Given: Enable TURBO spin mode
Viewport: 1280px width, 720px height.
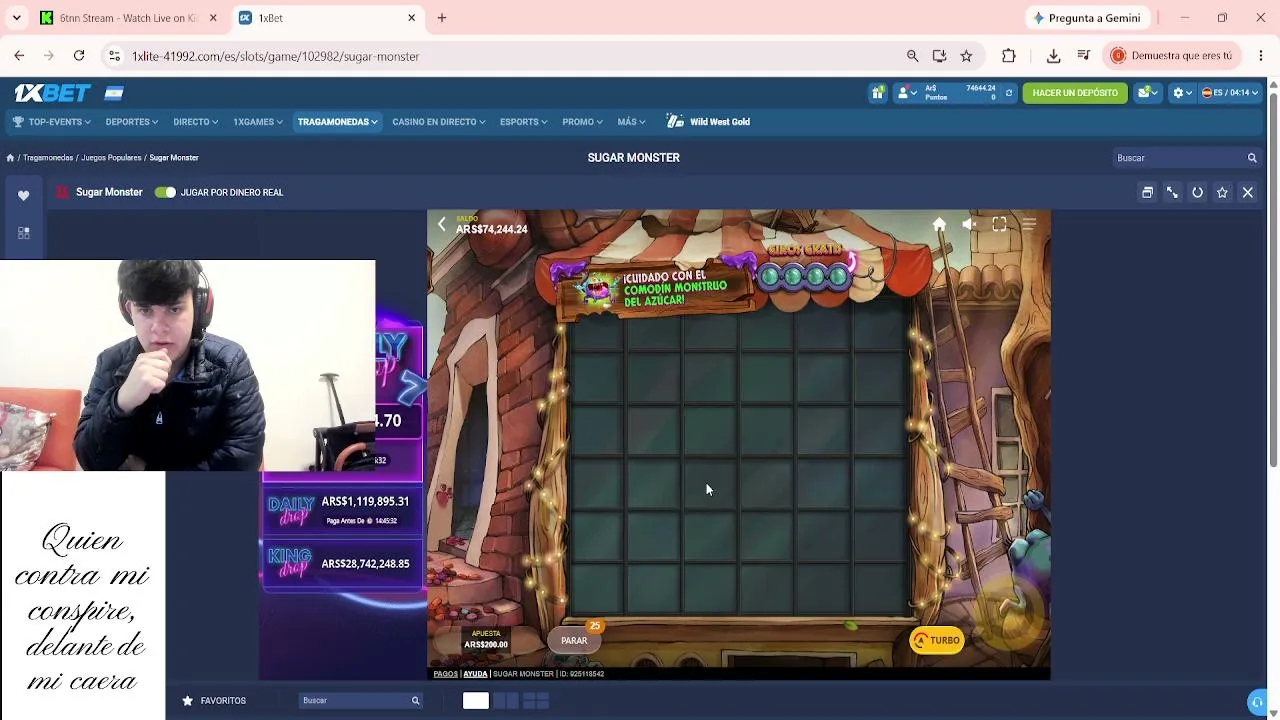Looking at the screenshot, I should tap(936, 641).
